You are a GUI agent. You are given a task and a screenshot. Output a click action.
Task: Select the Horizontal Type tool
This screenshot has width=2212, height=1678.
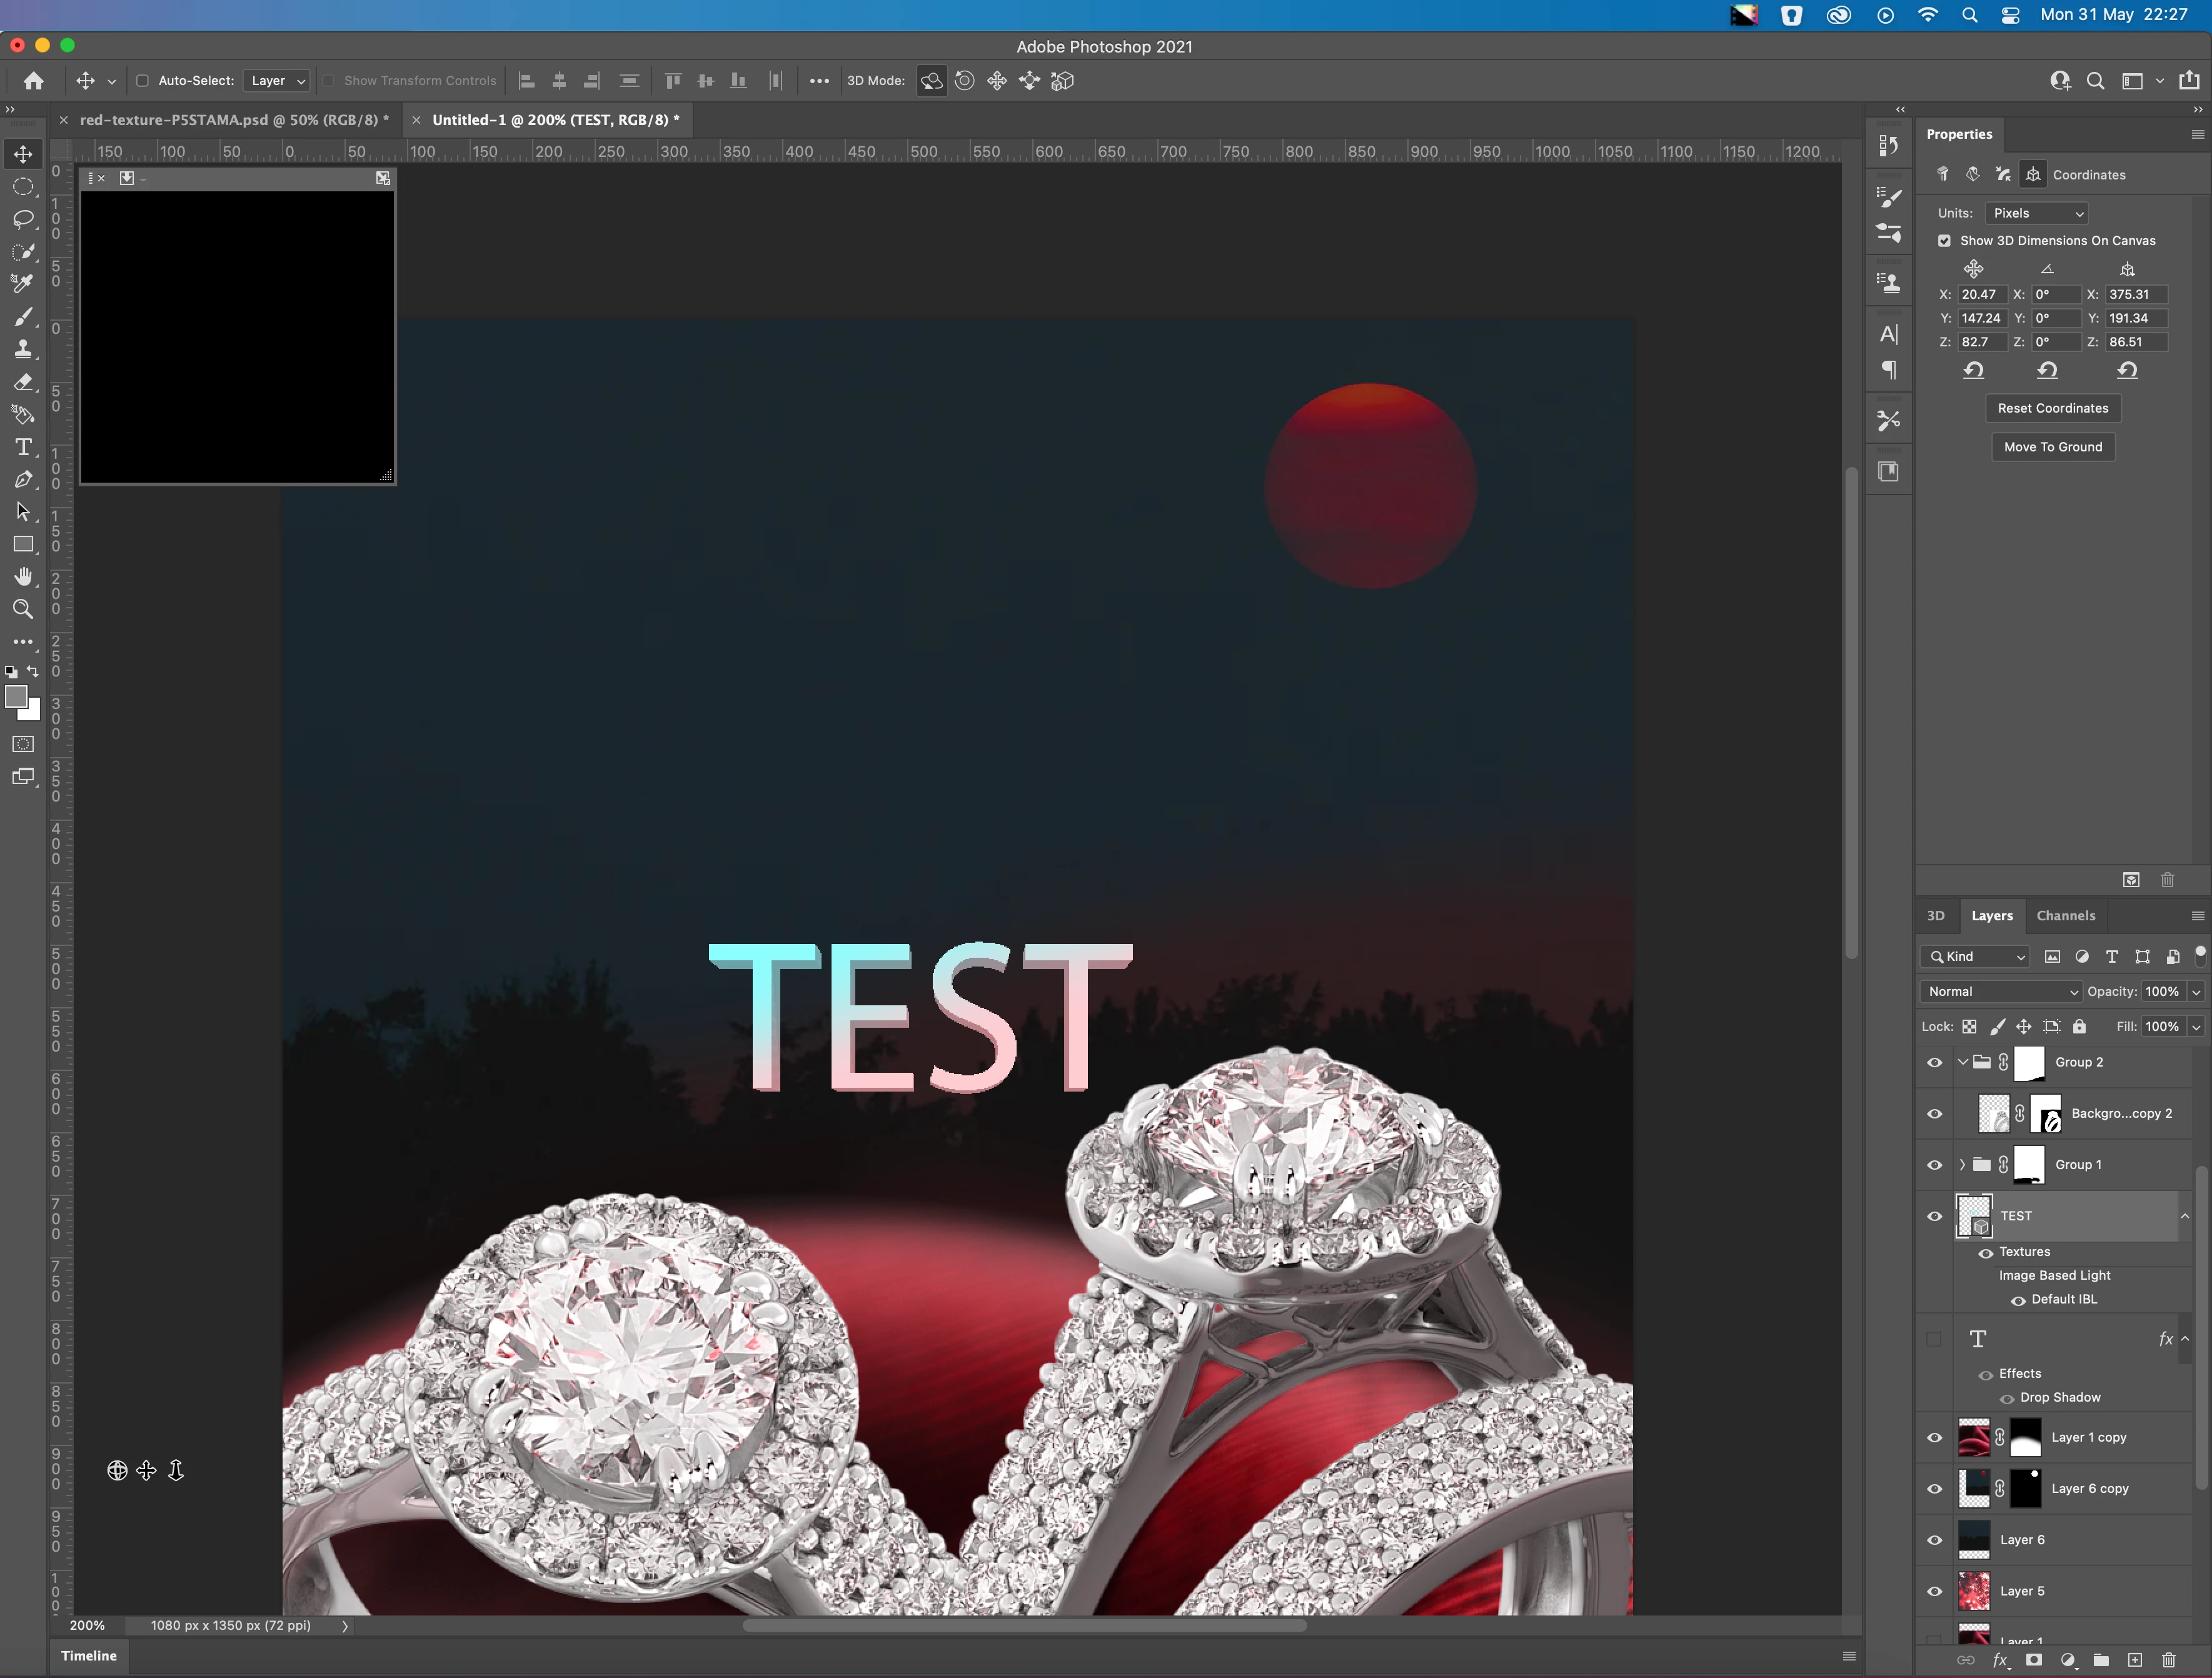[23, 447]
